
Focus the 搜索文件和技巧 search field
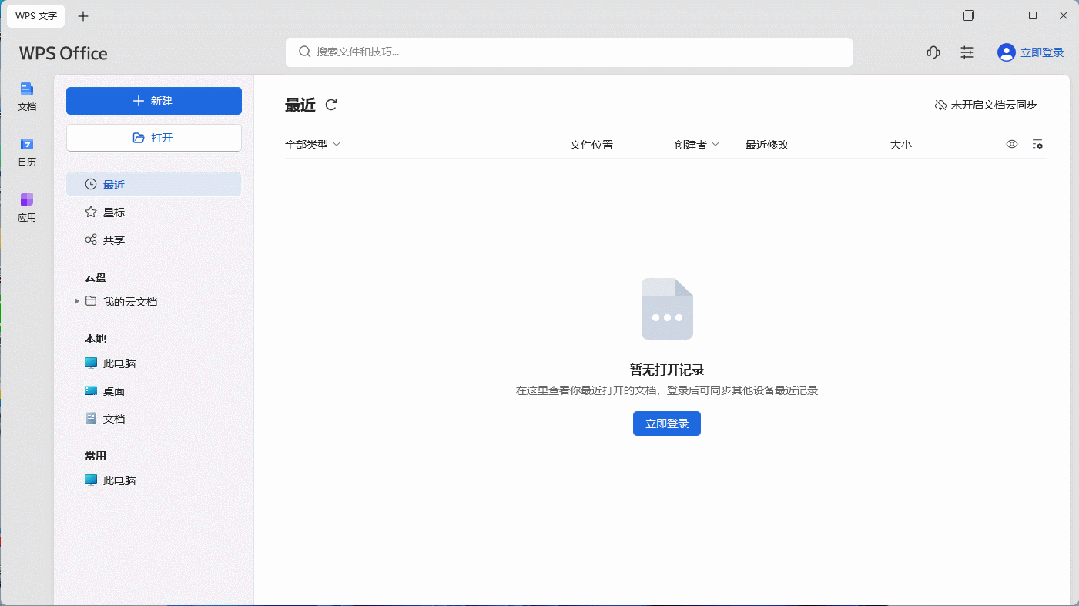click(x=569, y=52)
